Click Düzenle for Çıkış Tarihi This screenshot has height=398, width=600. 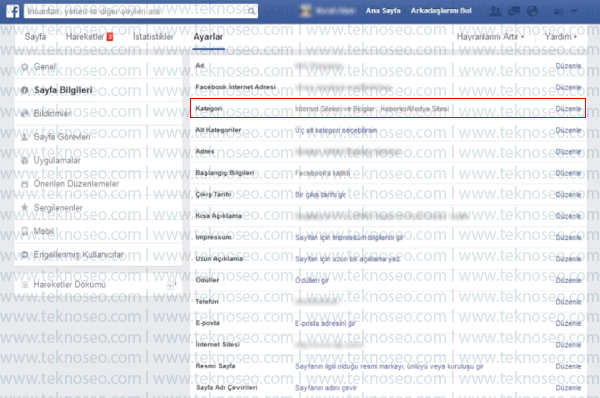point(568,195)
